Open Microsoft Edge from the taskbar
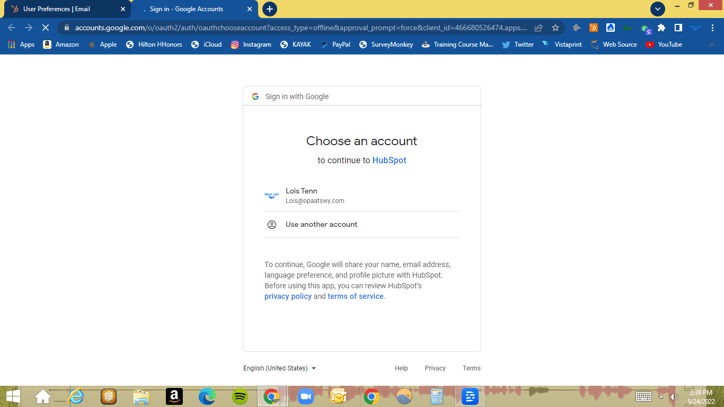 coord(207,397)
